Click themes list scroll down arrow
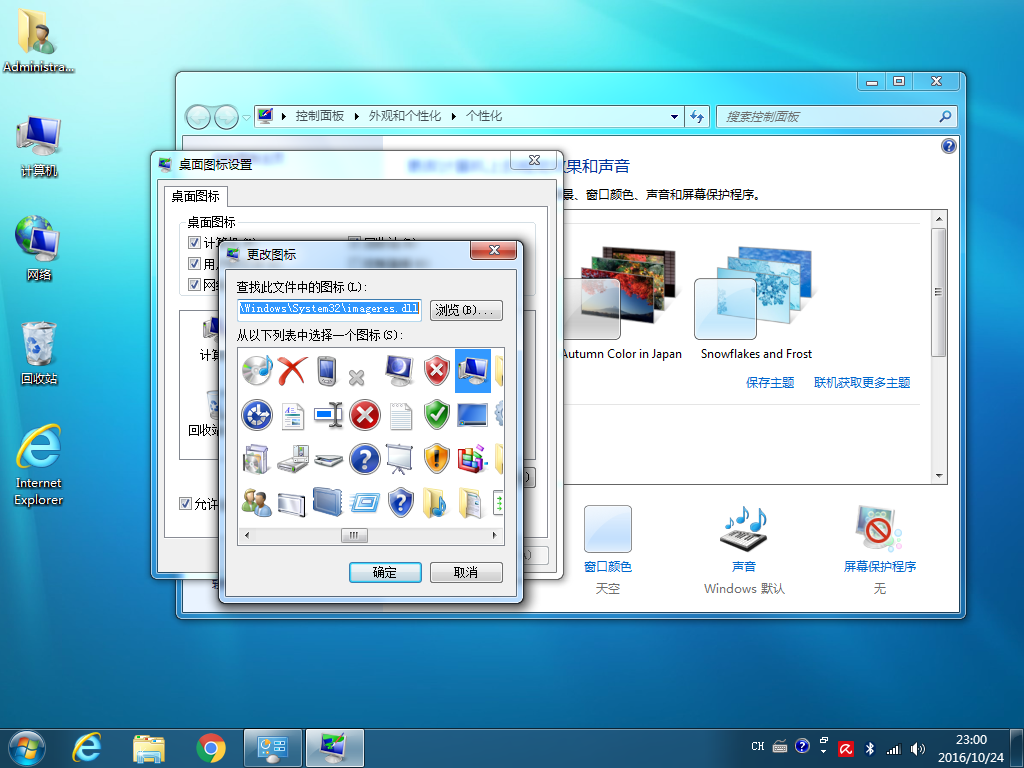Screen dimensions: 1024x768 939,476
